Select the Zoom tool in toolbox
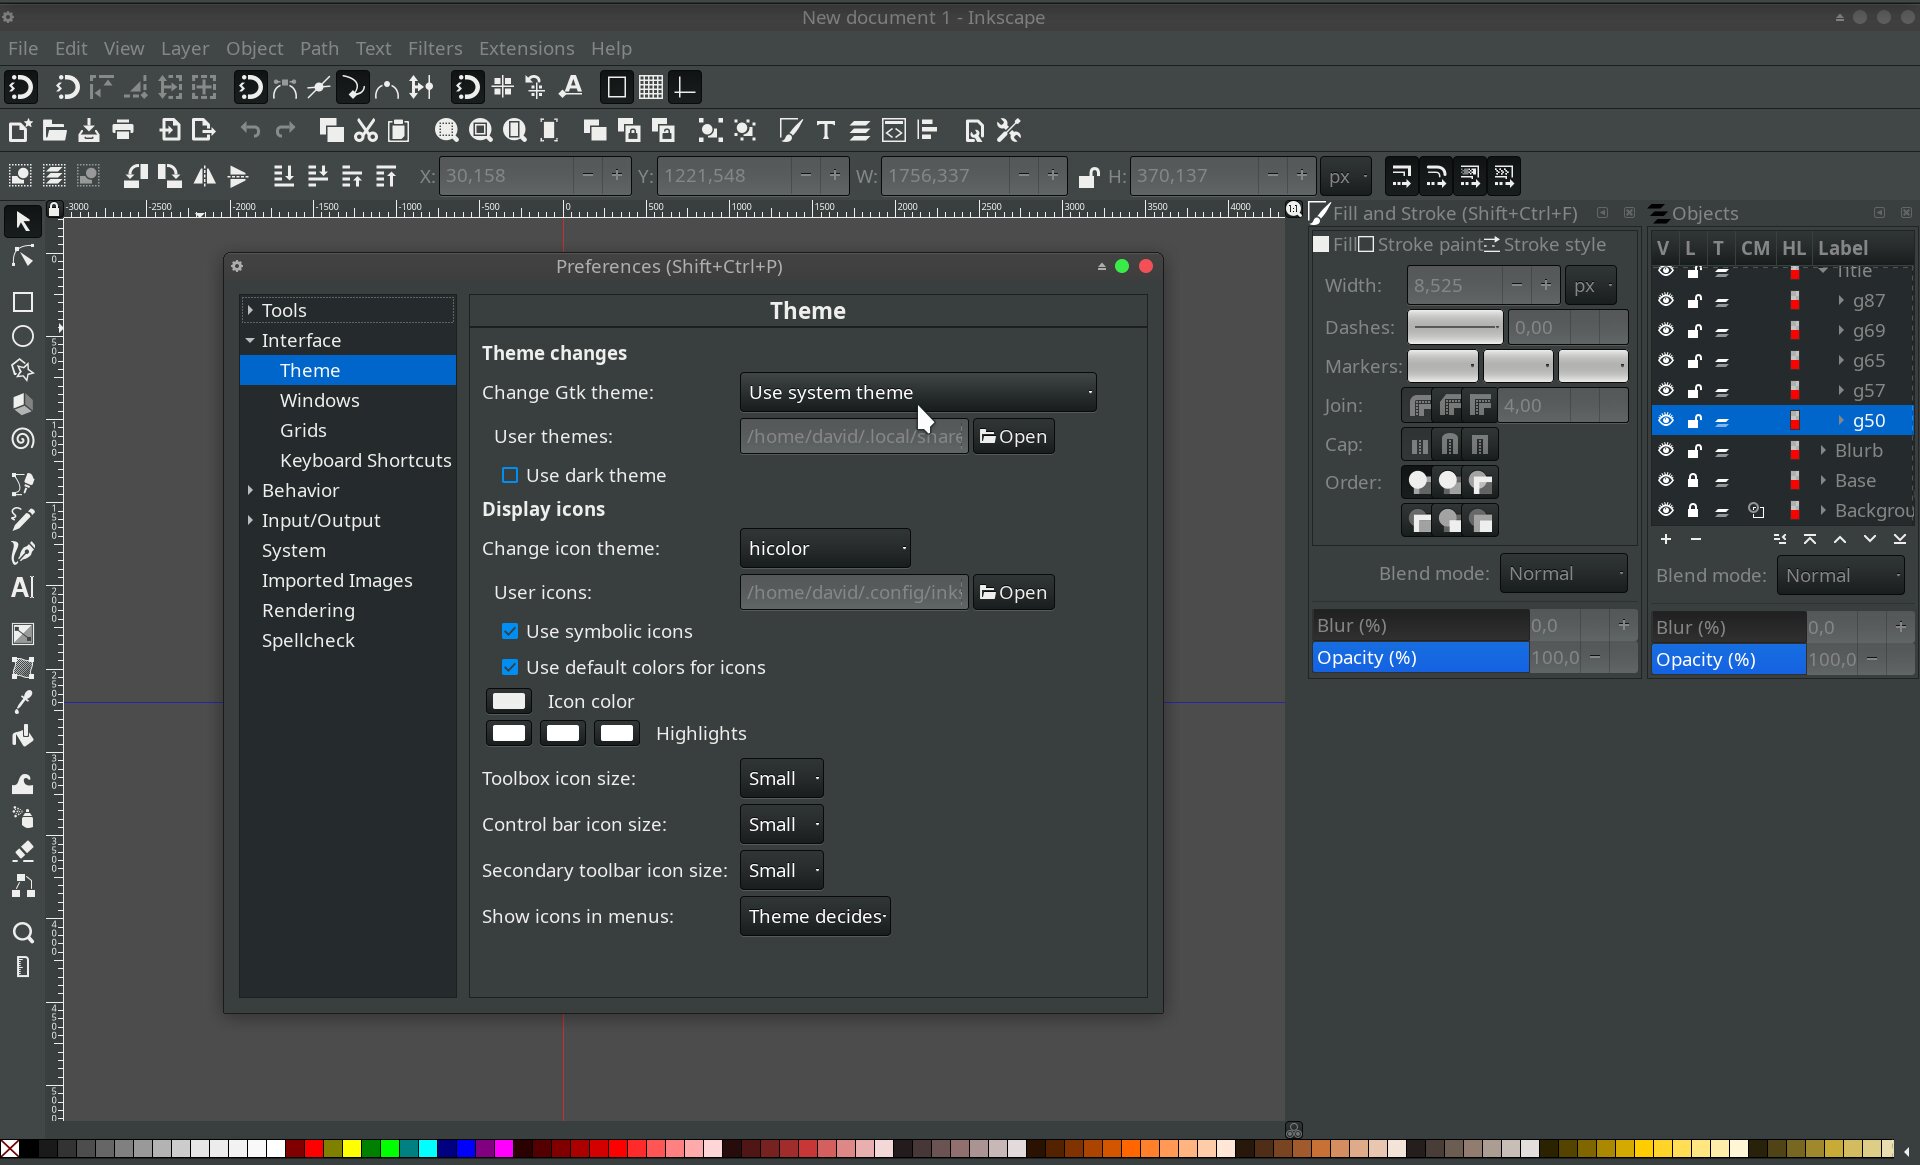The width and height of the screenshot is (1920, 1165). (22, 933)
